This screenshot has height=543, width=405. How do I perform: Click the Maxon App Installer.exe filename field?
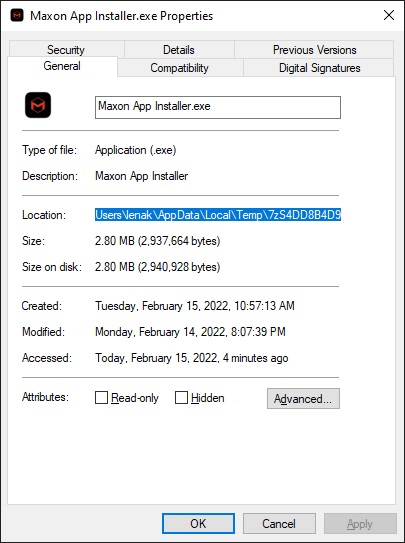coord(218,107)
